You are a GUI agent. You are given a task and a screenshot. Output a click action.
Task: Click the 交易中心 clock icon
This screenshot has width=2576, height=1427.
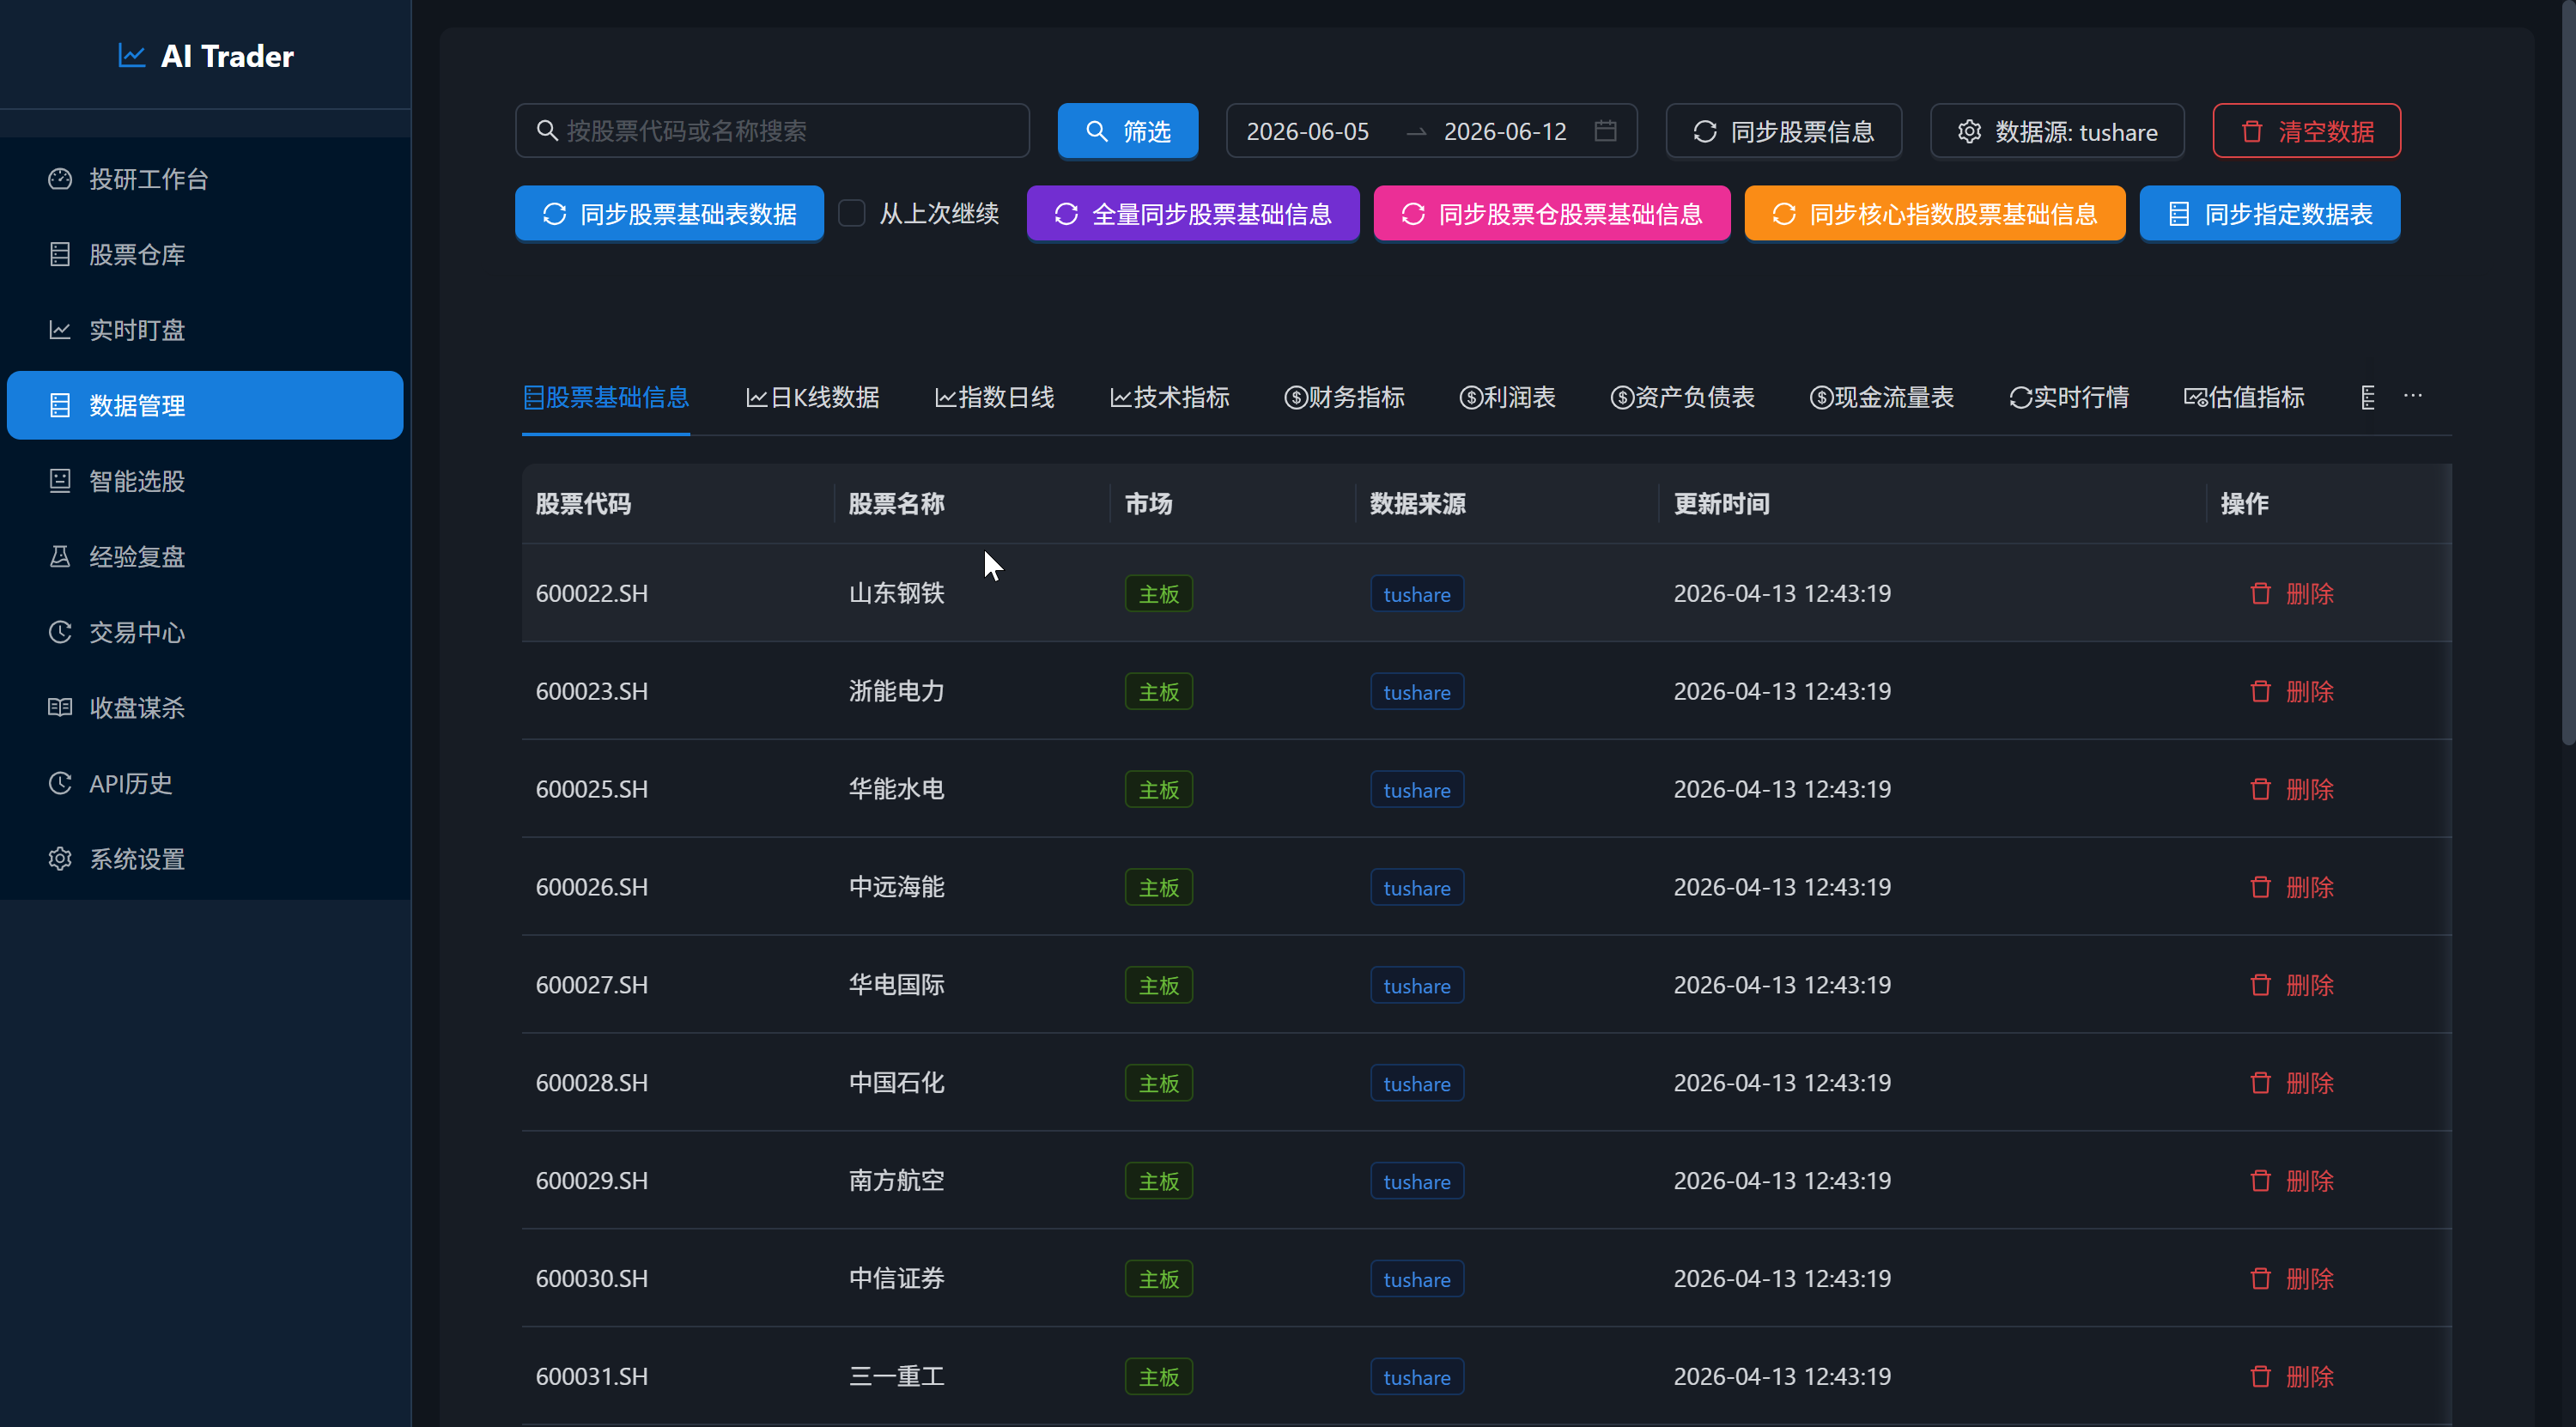tap(60, 632)
